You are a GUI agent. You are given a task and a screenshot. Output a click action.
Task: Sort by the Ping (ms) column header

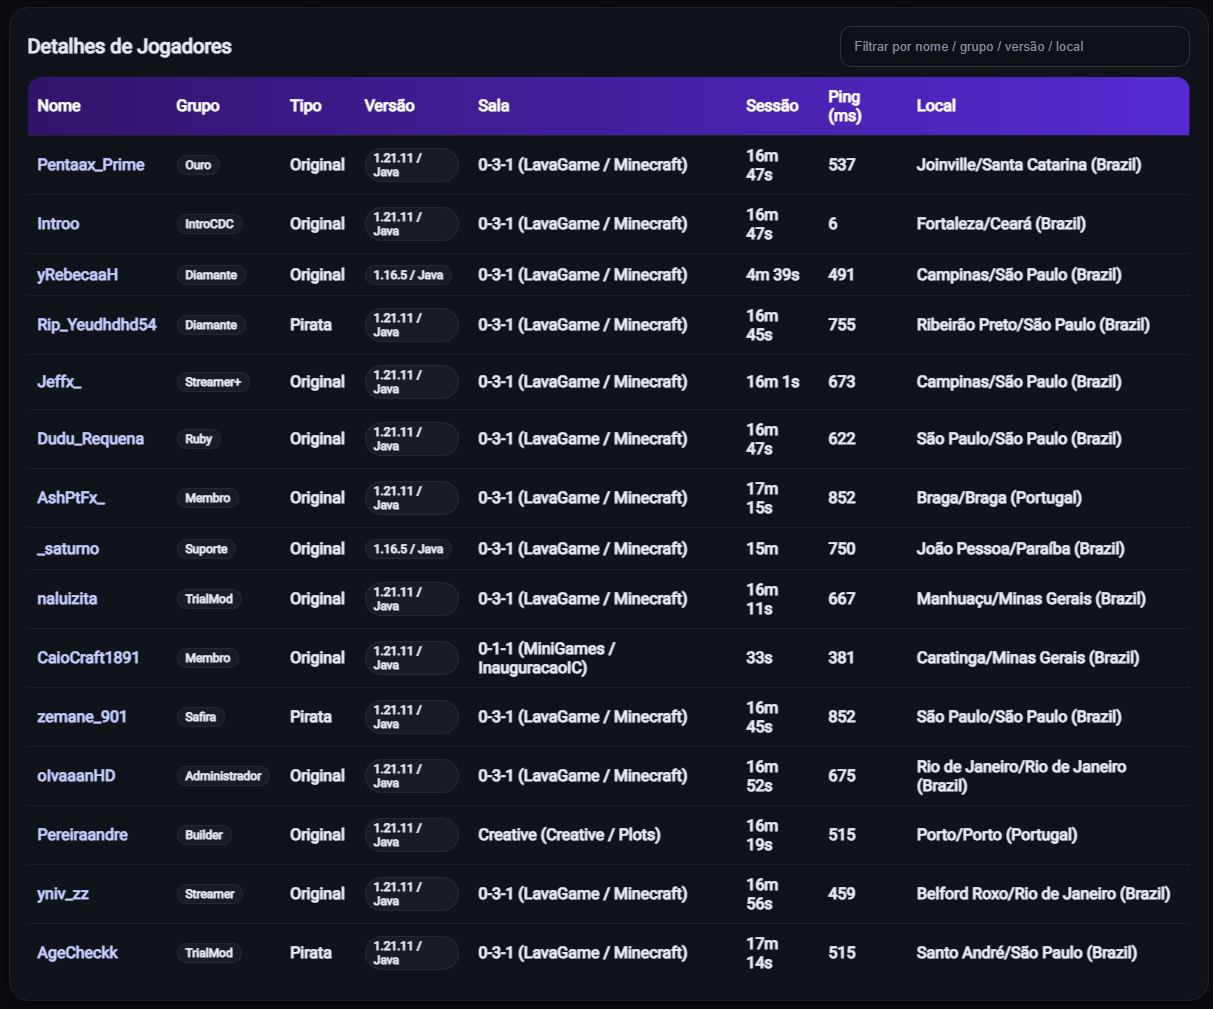pos(844,106)
